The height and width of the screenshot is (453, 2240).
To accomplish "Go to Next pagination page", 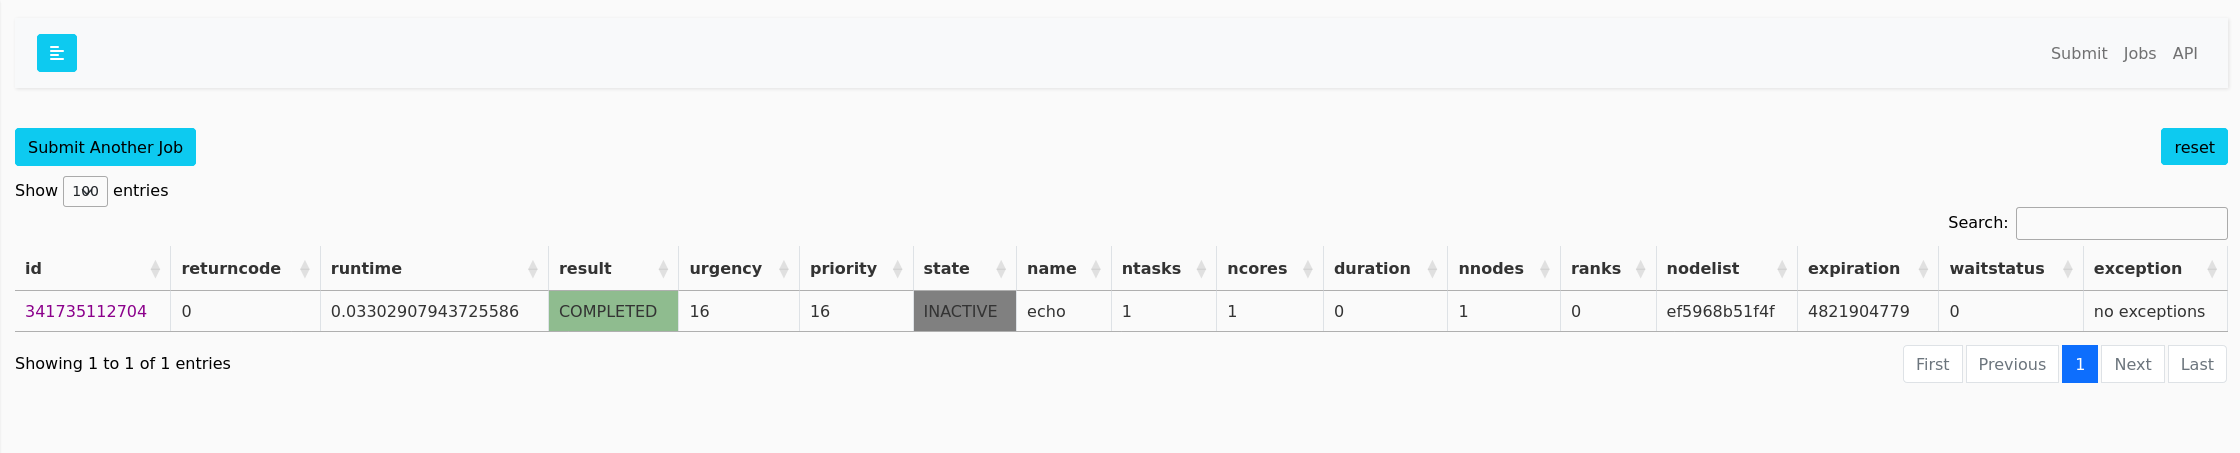I will tap(2132, 364).
